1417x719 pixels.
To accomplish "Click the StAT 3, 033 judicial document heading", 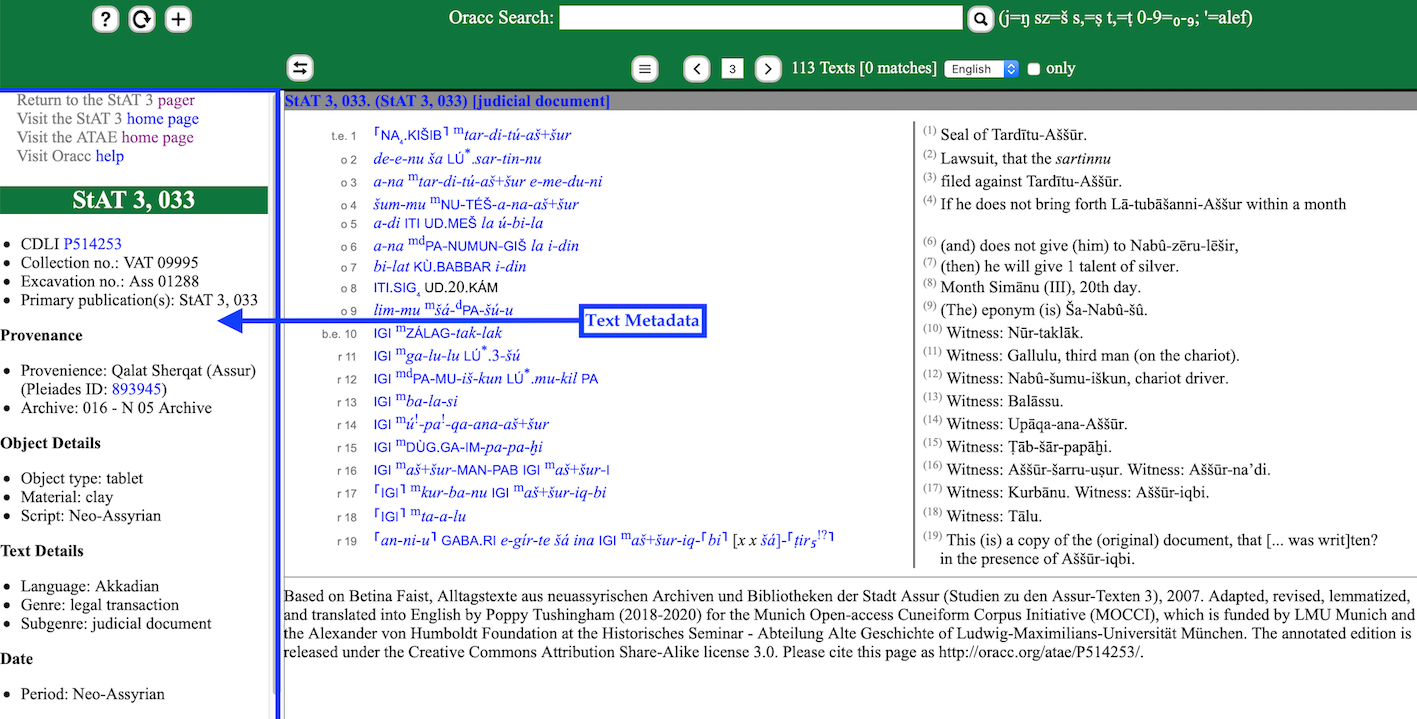I will tap(447, 101).
